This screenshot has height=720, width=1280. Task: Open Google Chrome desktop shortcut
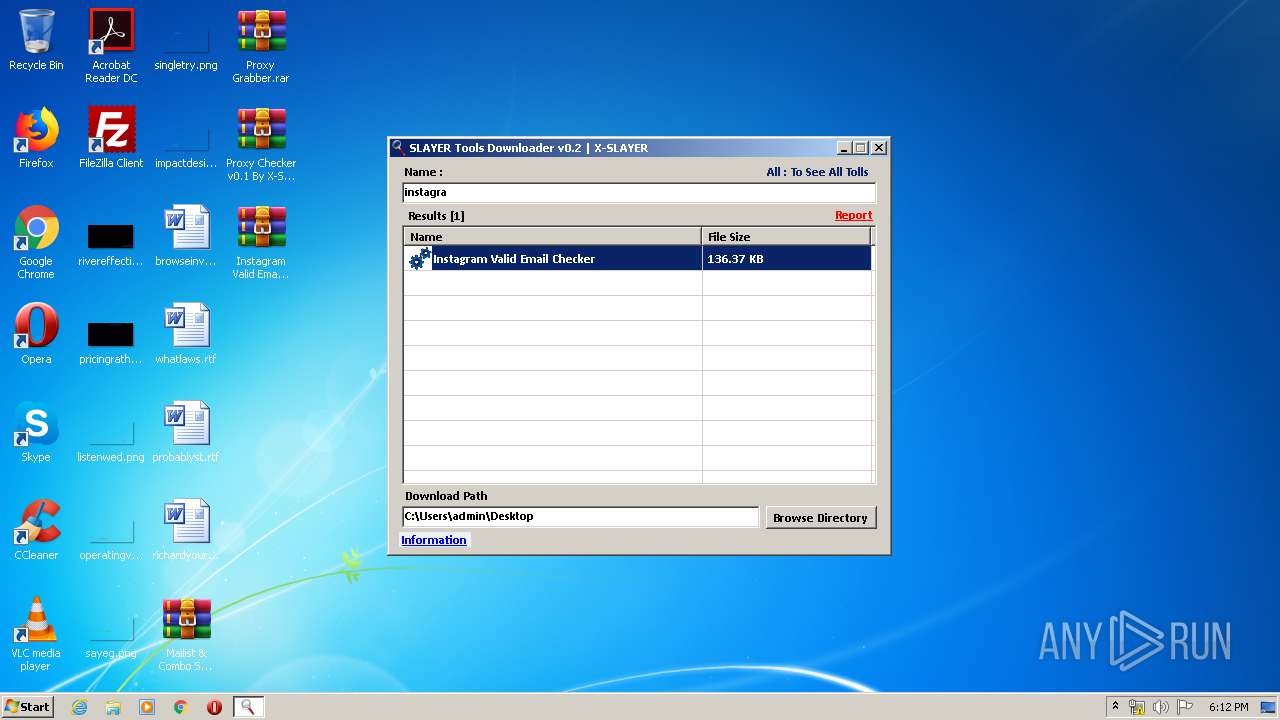click(x=36, y=242)
